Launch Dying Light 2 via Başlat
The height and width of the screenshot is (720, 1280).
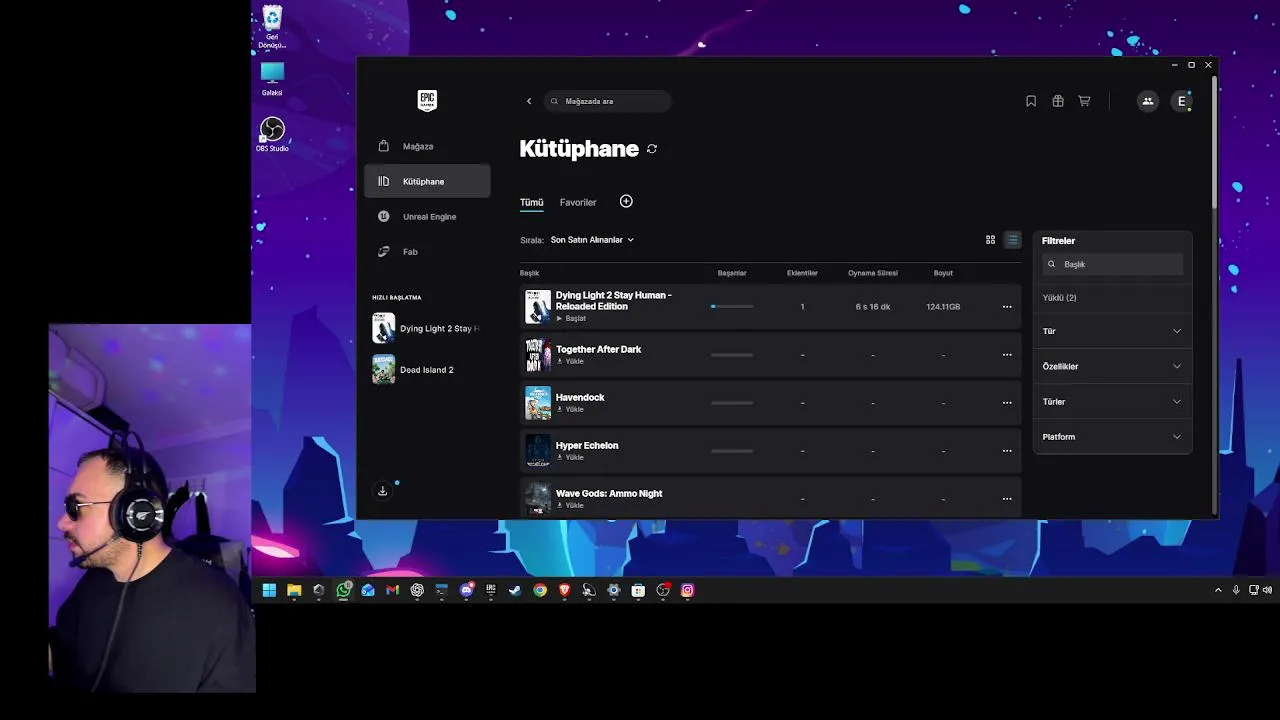tap(571, 318)
